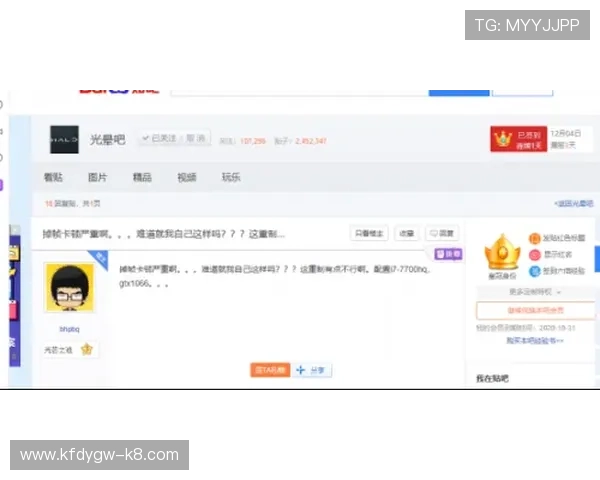
Task: Open the 光晕吧 forum title link
Action: point(108,140)
